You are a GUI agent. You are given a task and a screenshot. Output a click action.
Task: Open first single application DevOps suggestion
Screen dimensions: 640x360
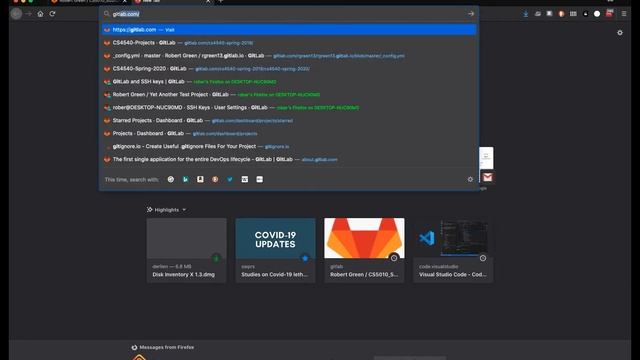click(x=289, y=160)
